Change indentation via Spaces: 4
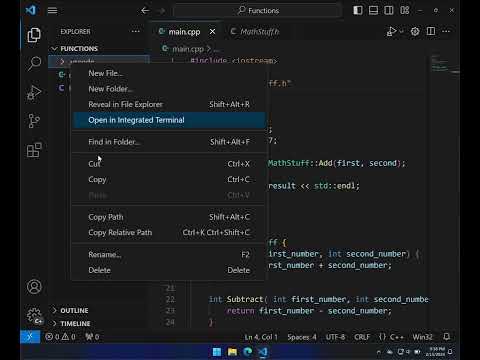The image size is (480, 360). point(302,337)
